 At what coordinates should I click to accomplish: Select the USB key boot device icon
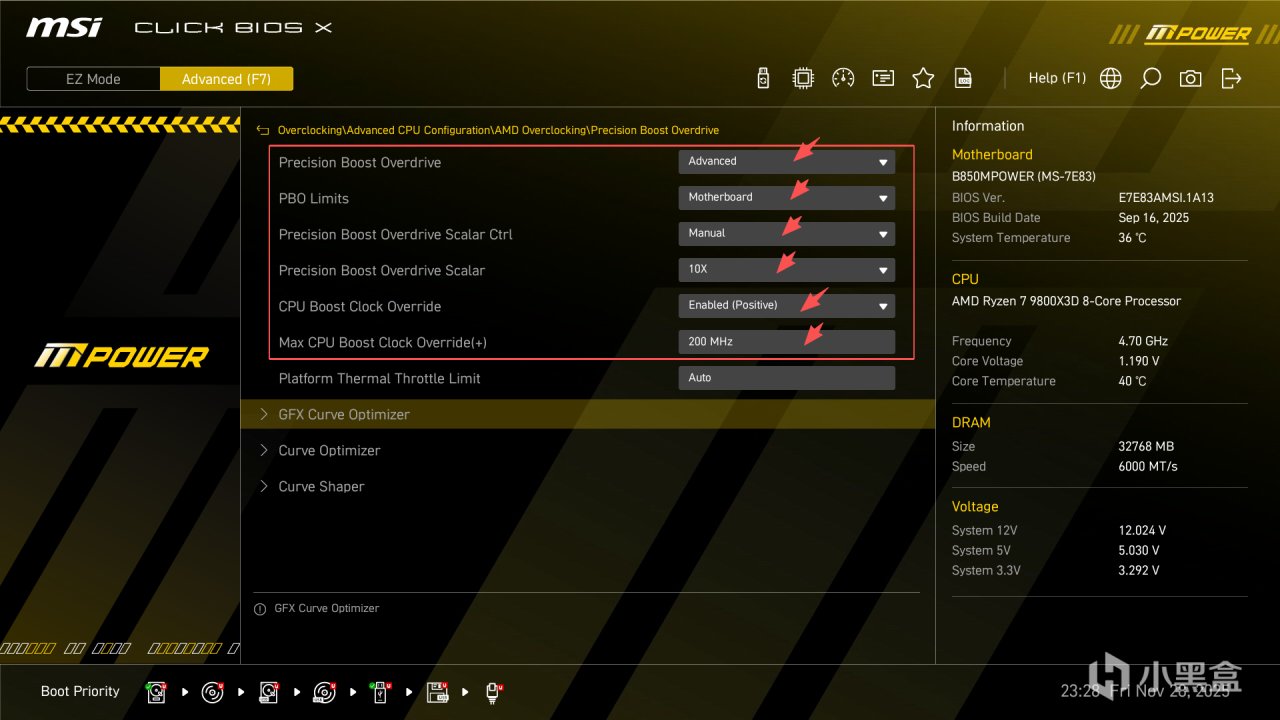(x=380, y=692)
